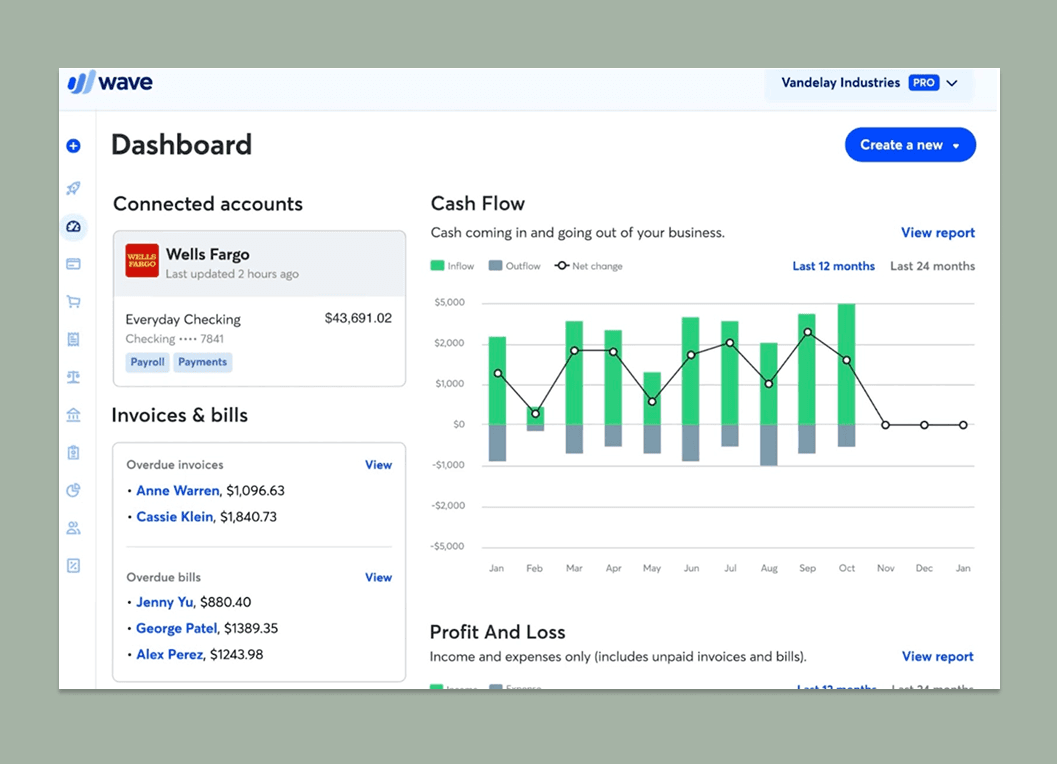Open the Create a new dropdown
The image size is (1057, 764).
[x=910, y=144]
